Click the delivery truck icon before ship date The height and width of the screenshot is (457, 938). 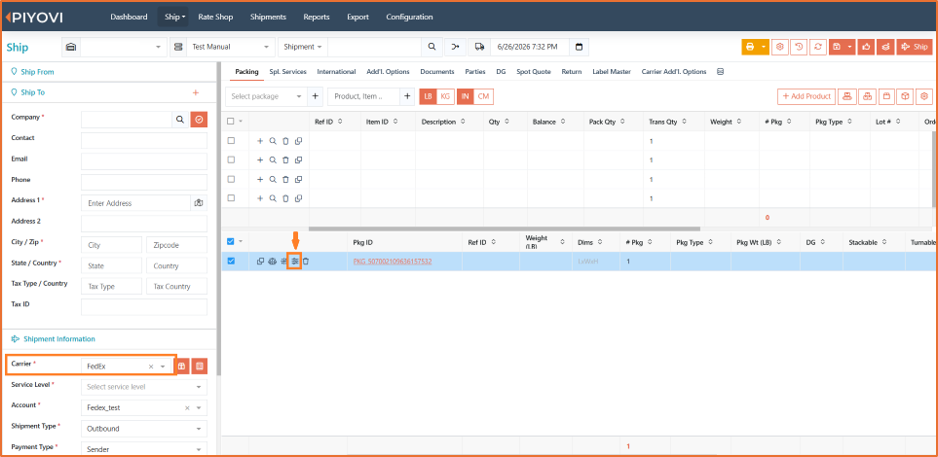(479, 47)
